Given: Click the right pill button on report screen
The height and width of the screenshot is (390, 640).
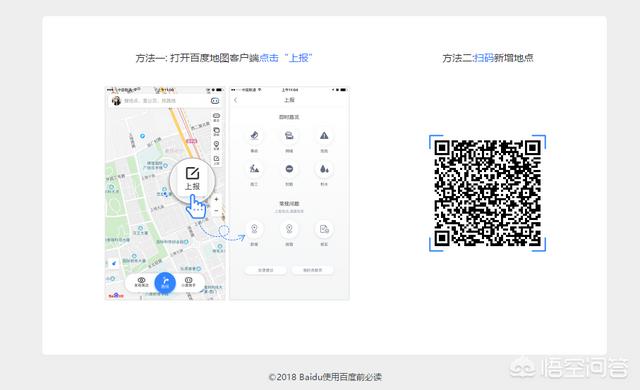Looking at the screenshot, I should (312, 270).
